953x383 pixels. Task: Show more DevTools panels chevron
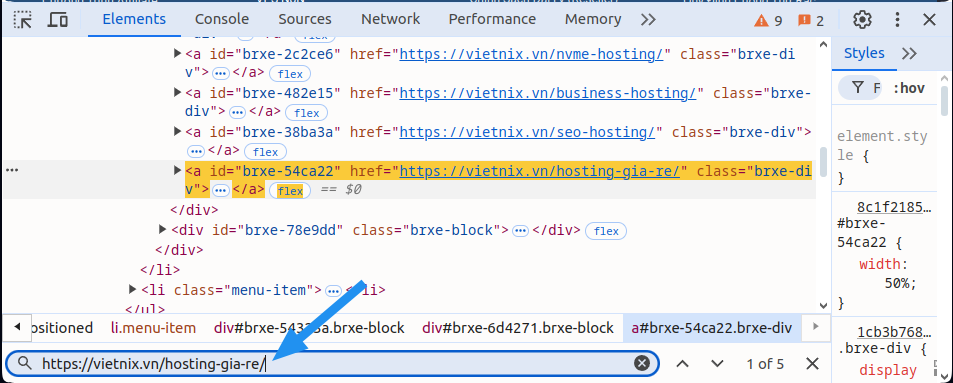648,19
